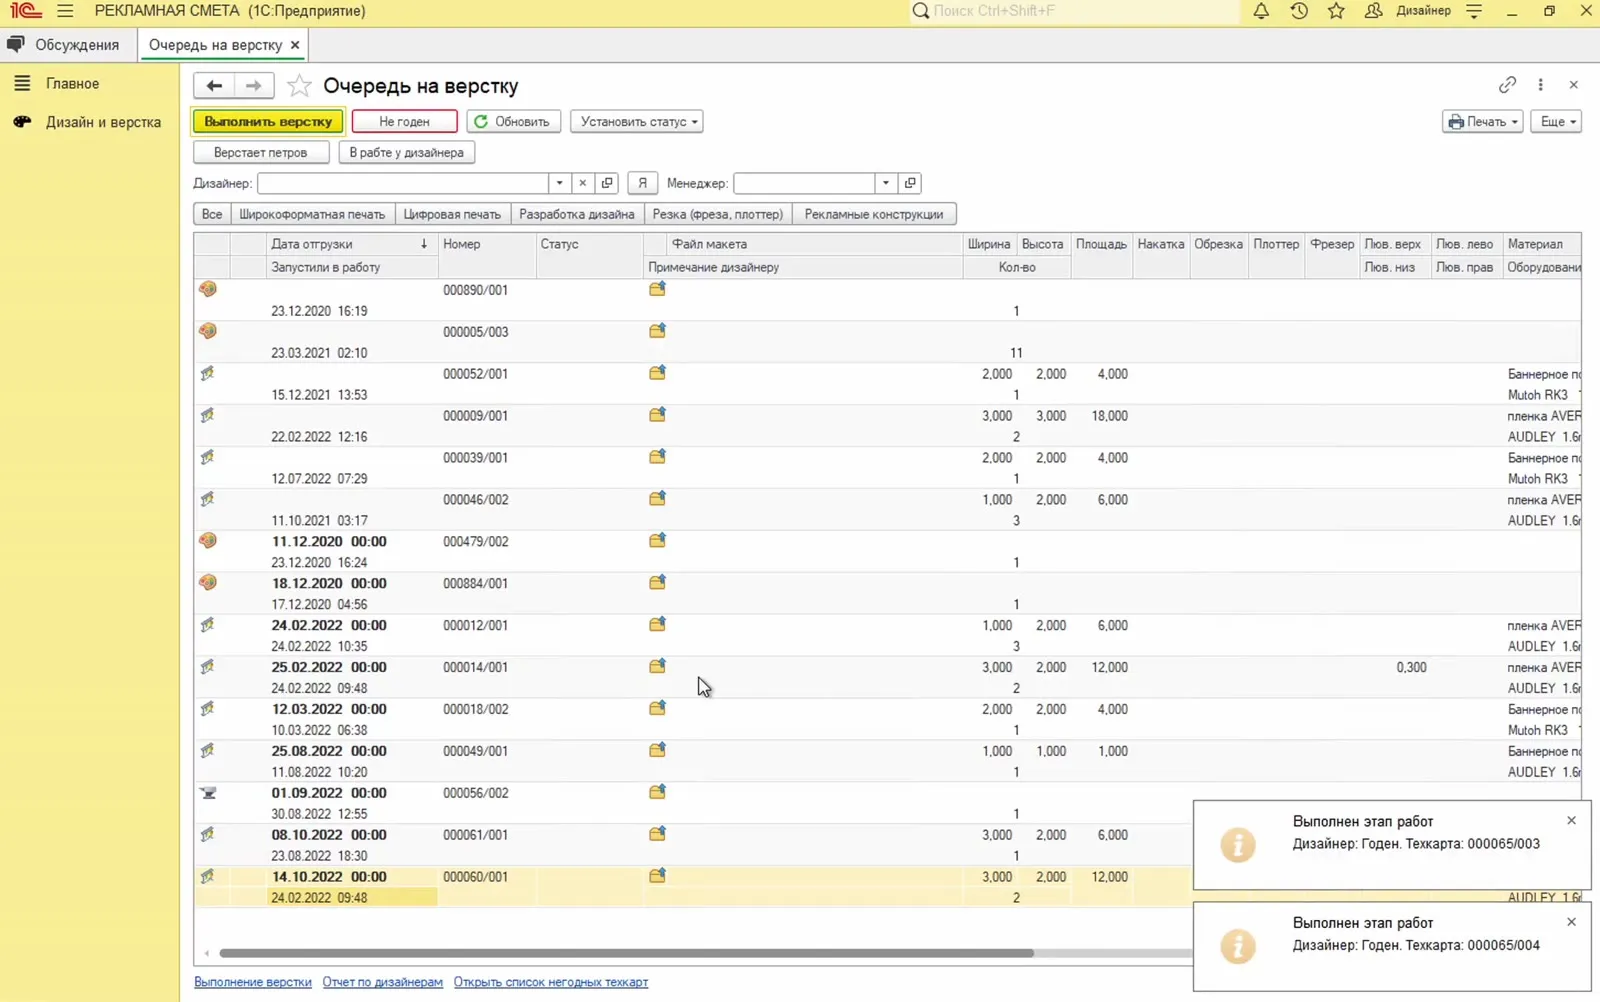
Task: Open the Отчет по дизайнерам link
Action: point(382,982)
